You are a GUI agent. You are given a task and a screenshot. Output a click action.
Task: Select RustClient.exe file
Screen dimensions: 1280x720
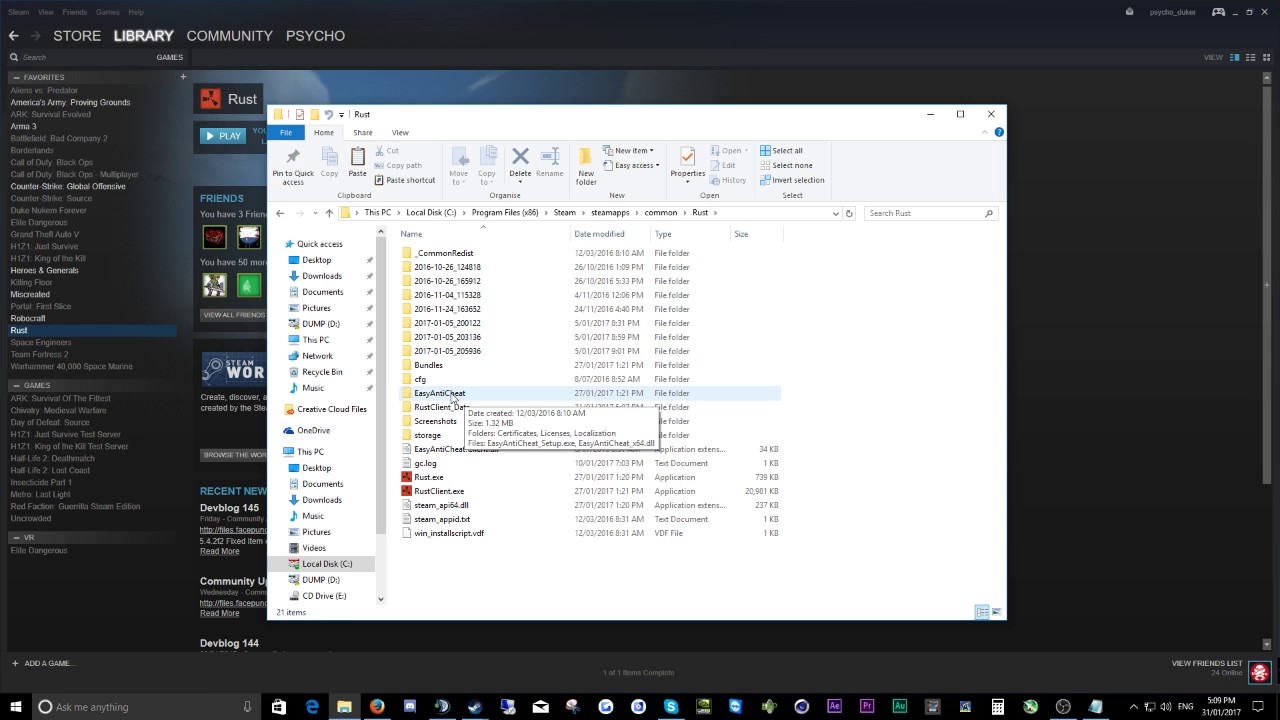(439, 491)
